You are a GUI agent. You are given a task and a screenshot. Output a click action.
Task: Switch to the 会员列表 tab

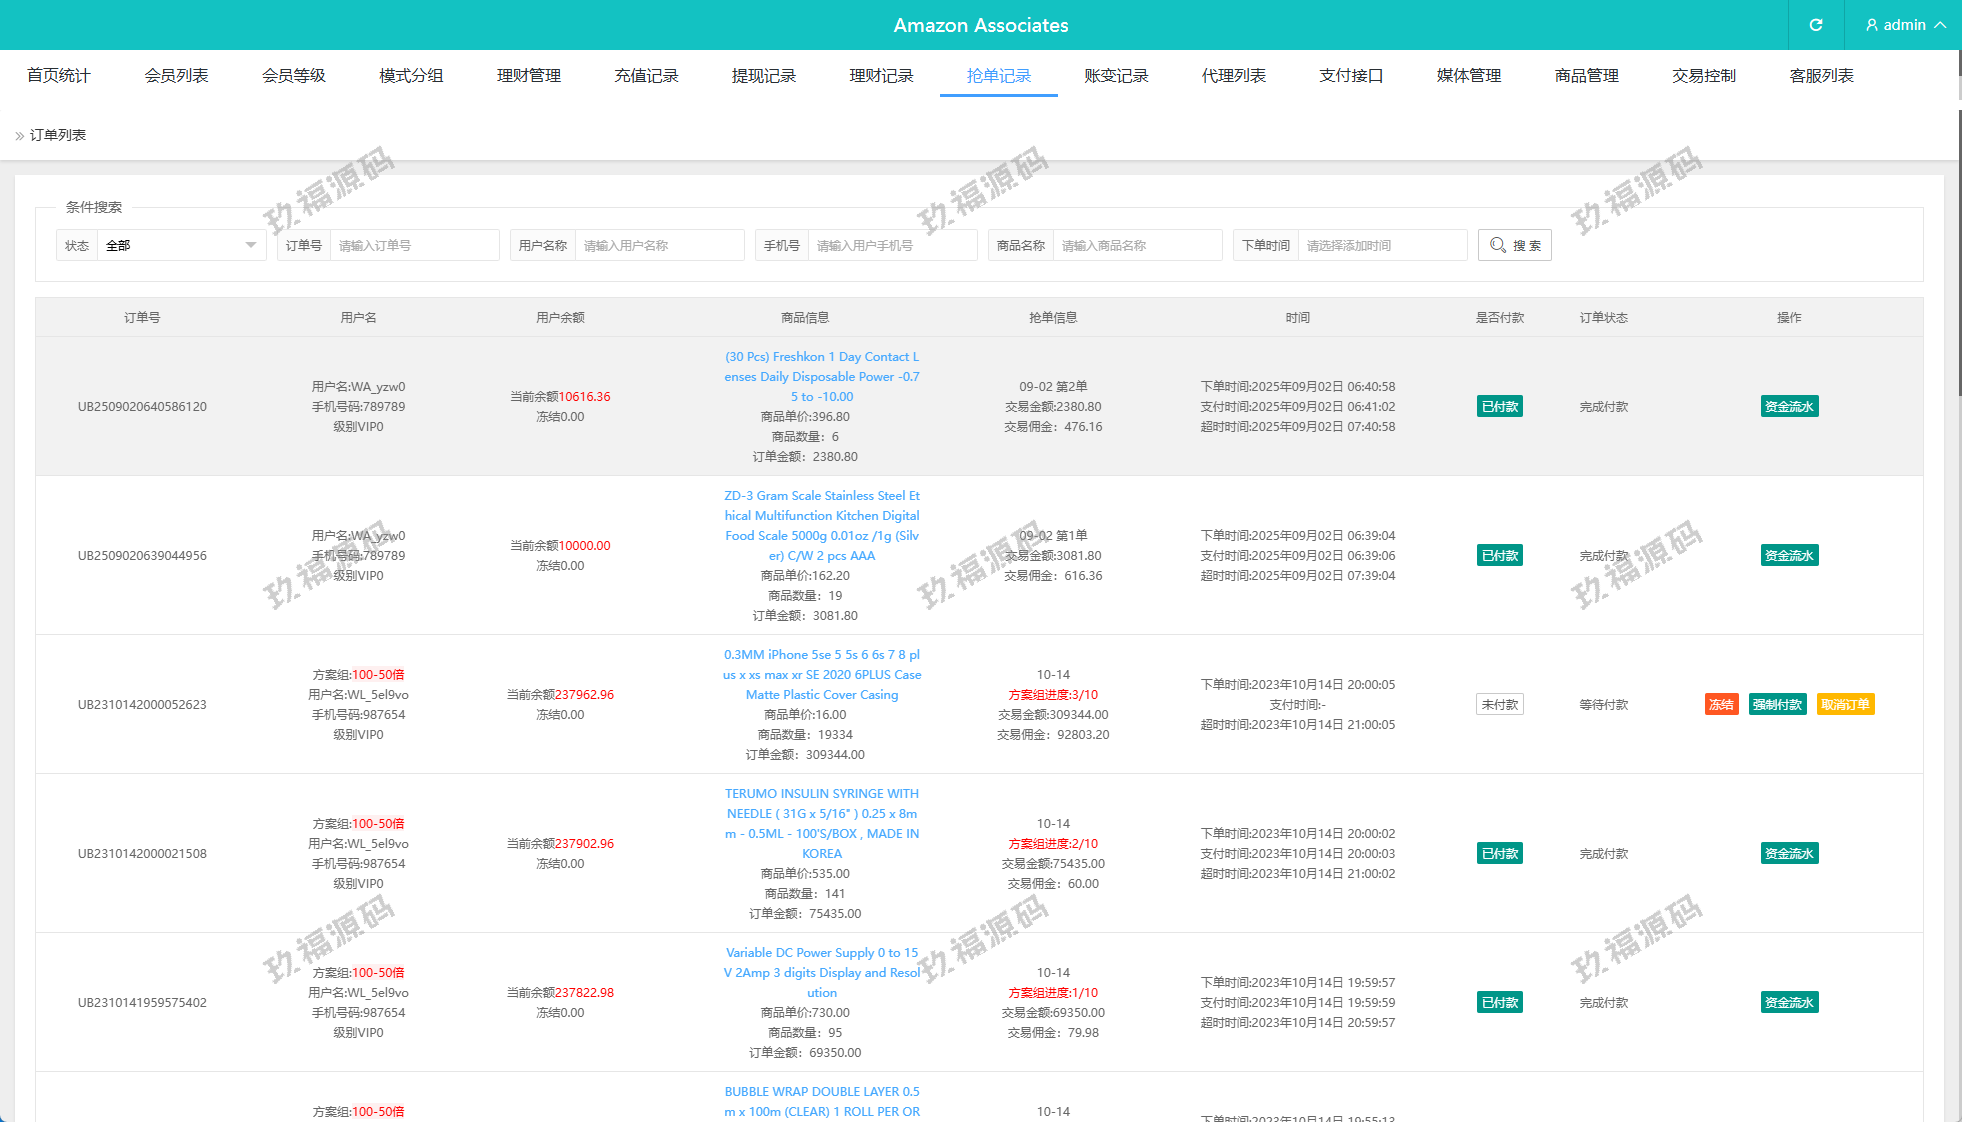tap(176, 76)
